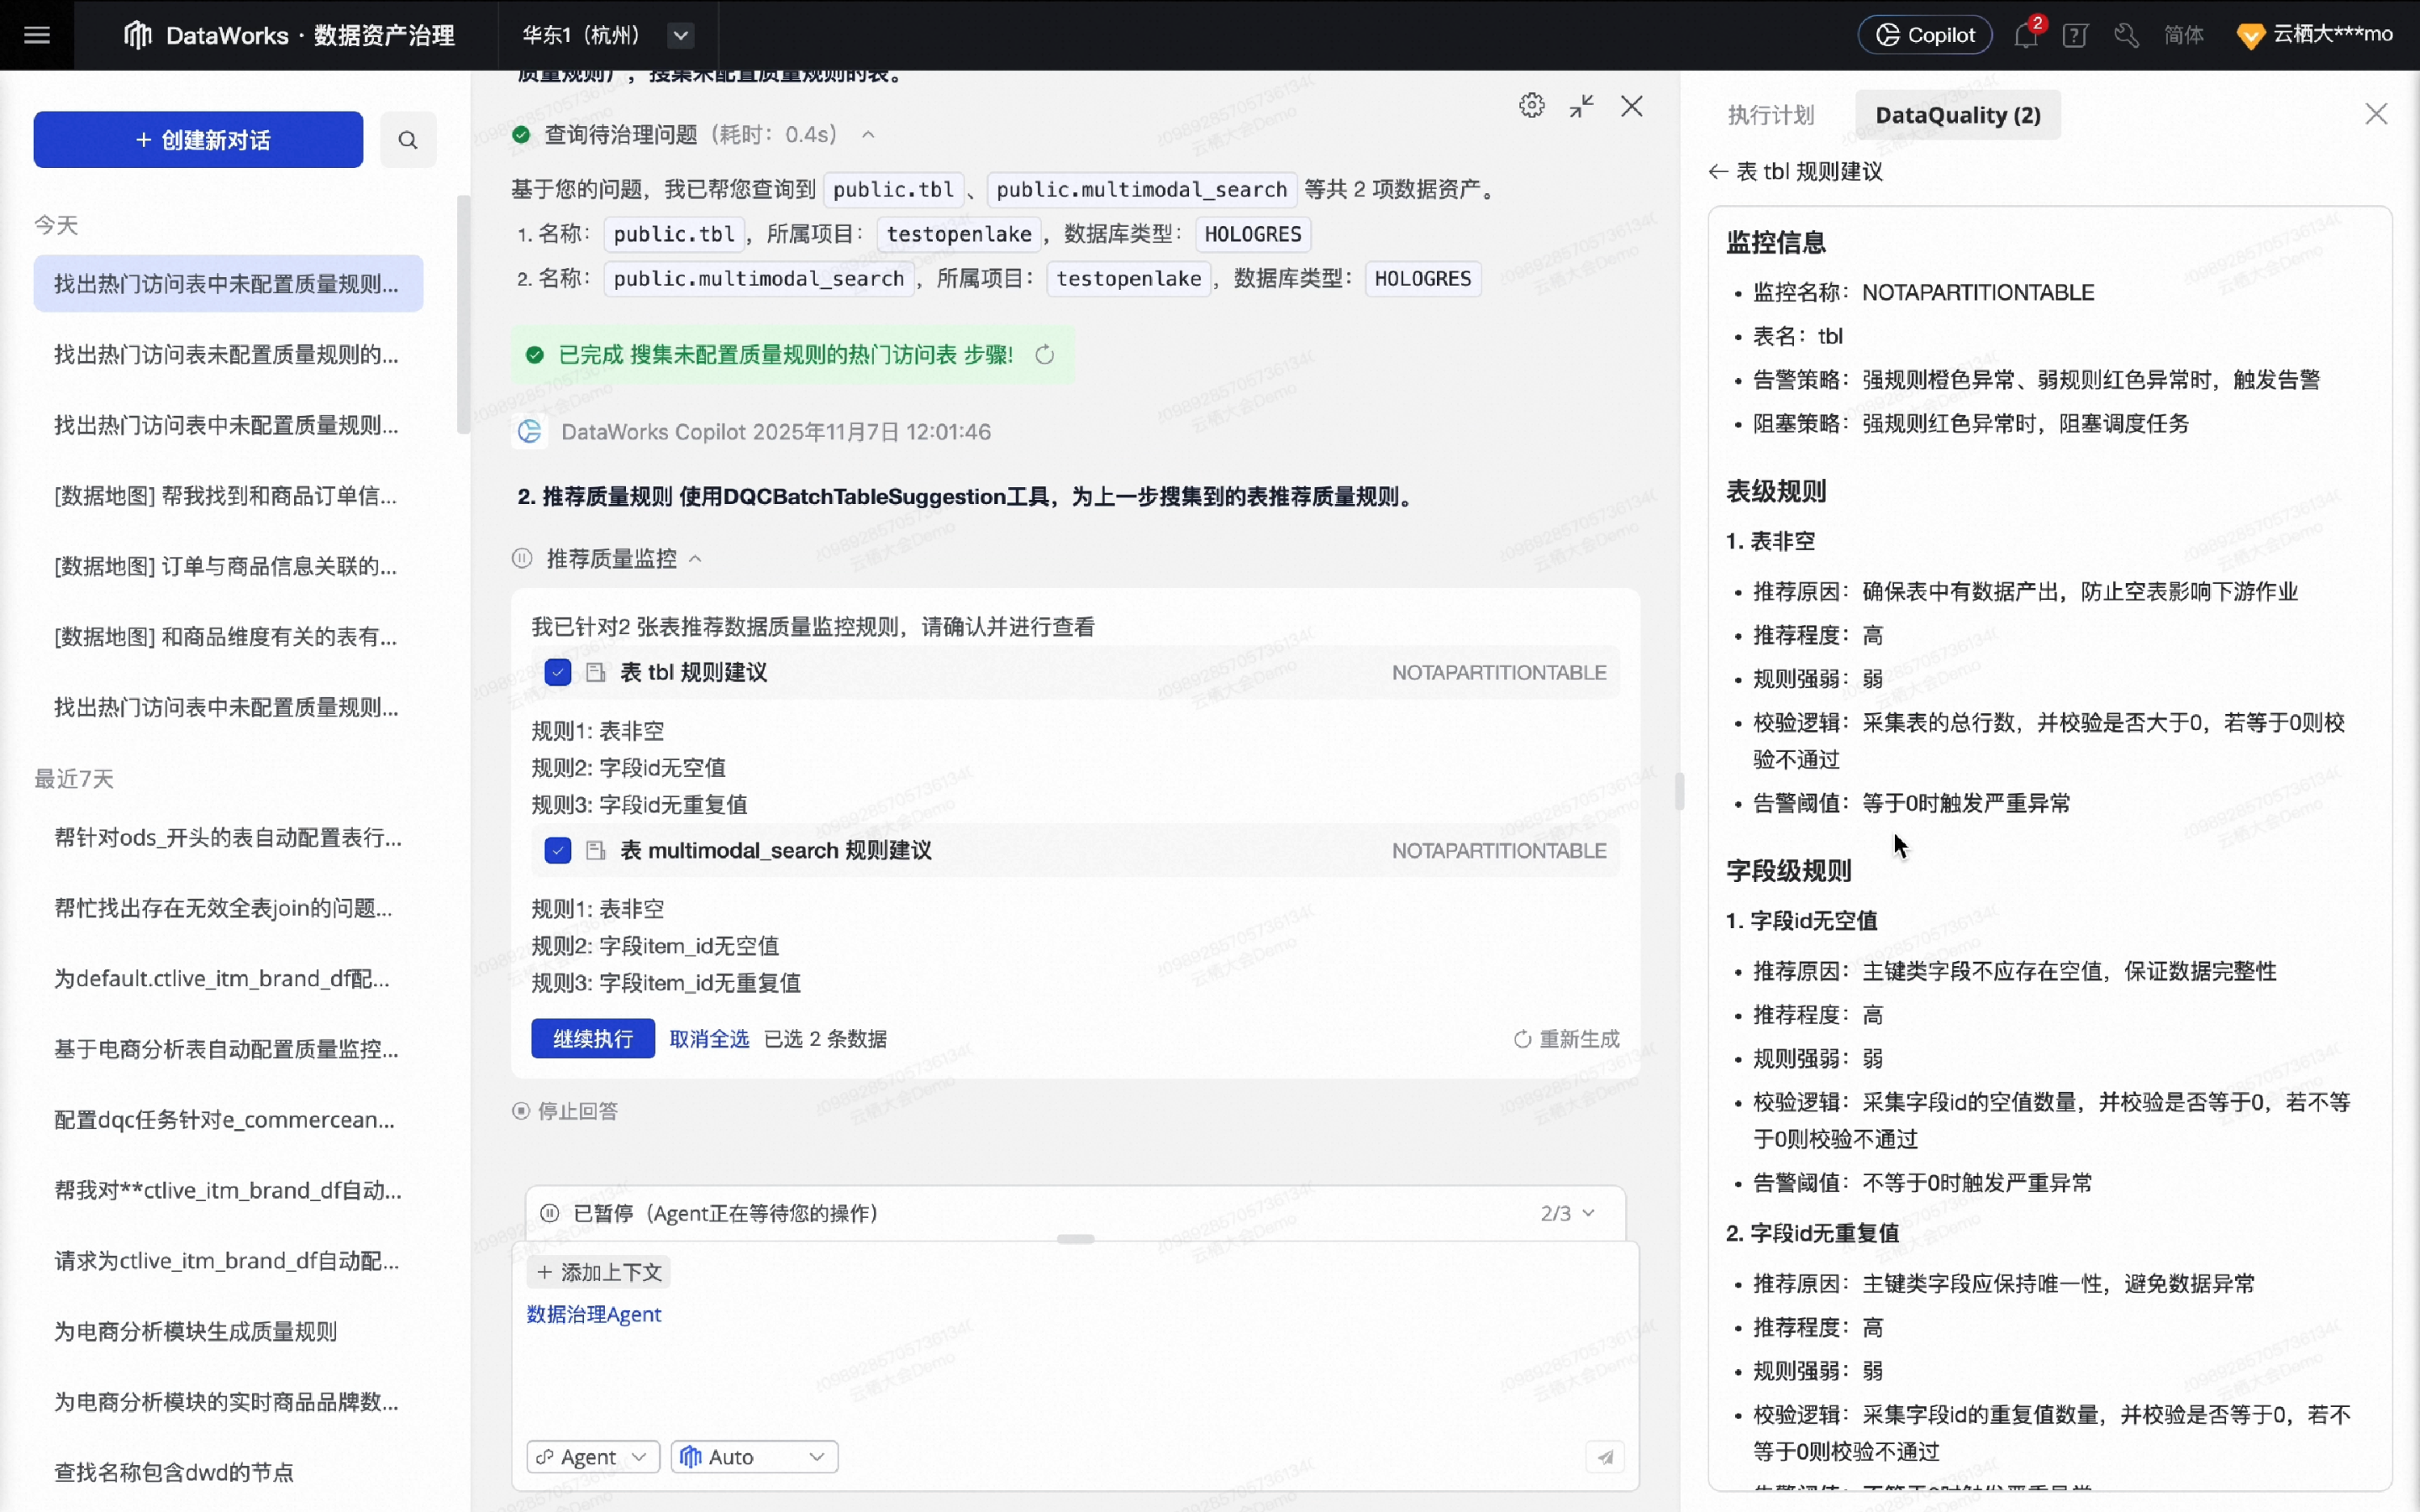
Task: Click the 继续执行 button
Action: [x=592, y=1038]
